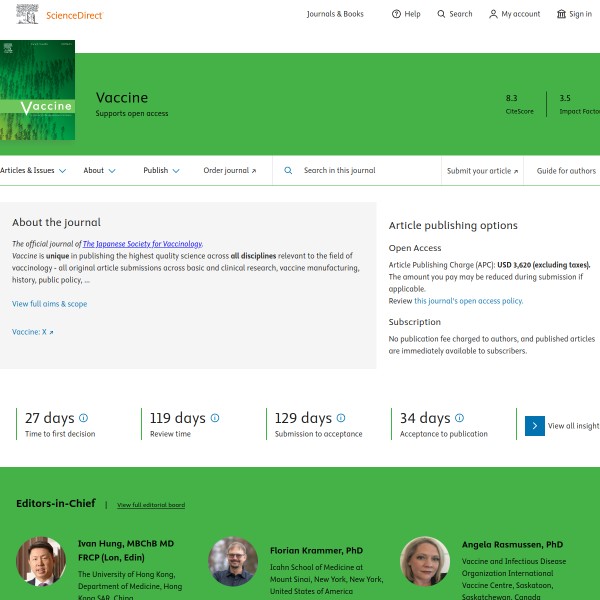This screenshot has height=600, width=600.
Task: Open My account person icon
Action: [x=493, y=14]
